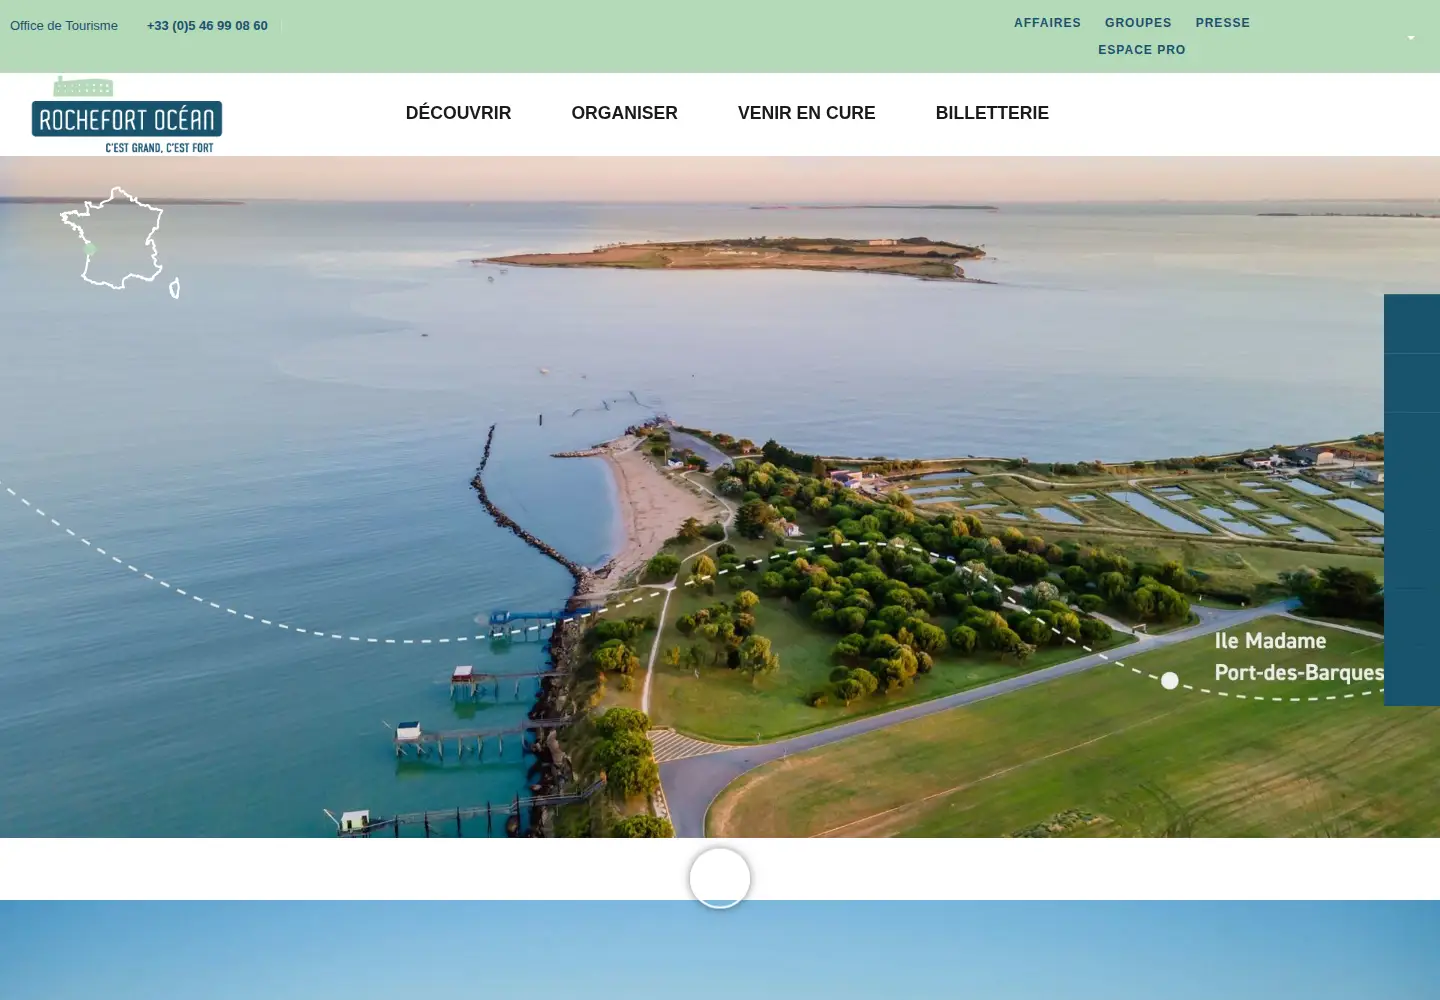Image resolution: width=1440 pixels, height=1000 pixels.
Task: Go to the BILLETTERIE menu
Action: pos(992,113)
